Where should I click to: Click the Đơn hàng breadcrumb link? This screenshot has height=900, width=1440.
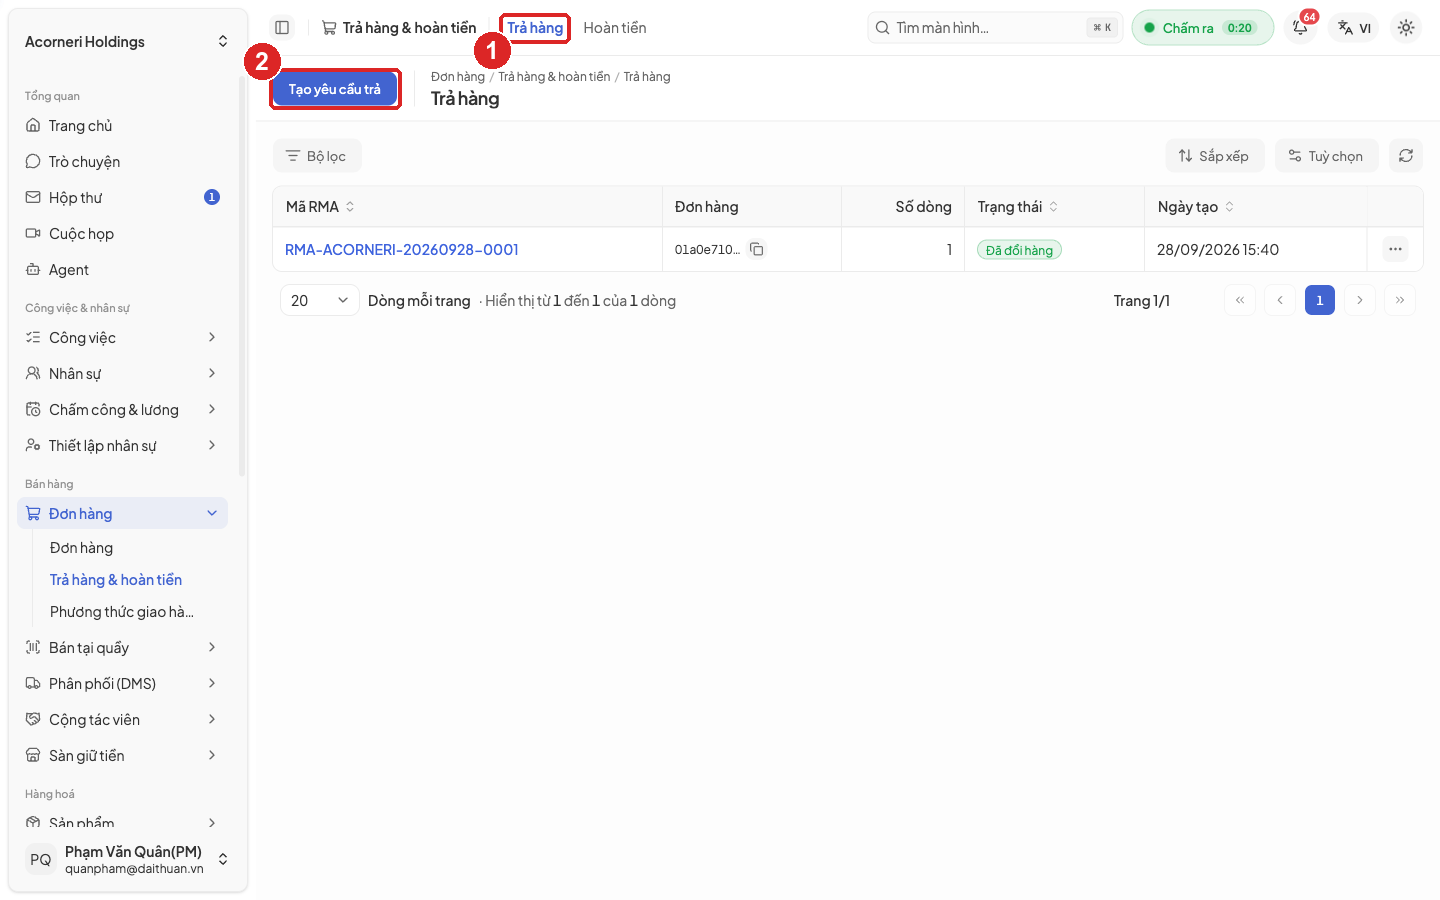[458, 77]
